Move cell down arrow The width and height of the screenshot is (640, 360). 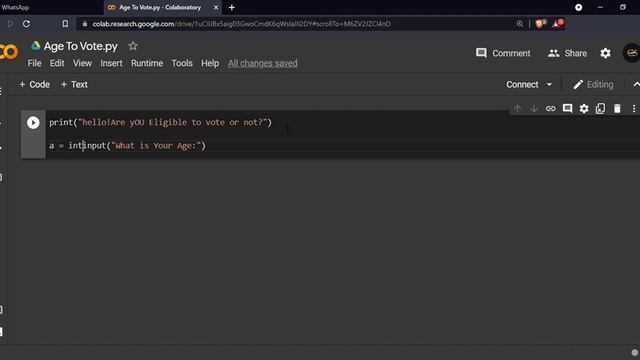534,109
